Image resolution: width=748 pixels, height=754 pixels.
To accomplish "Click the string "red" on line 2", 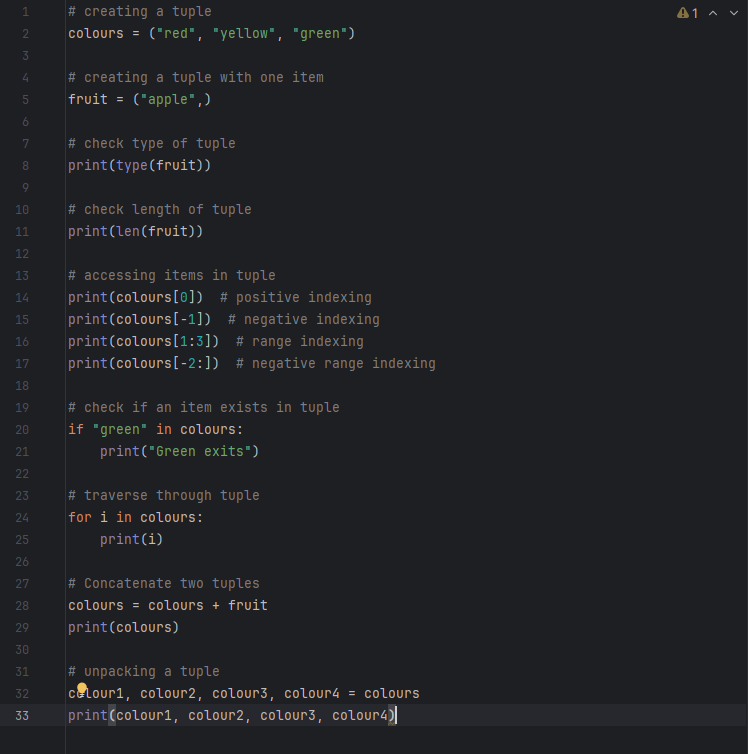I will [175, 34].
